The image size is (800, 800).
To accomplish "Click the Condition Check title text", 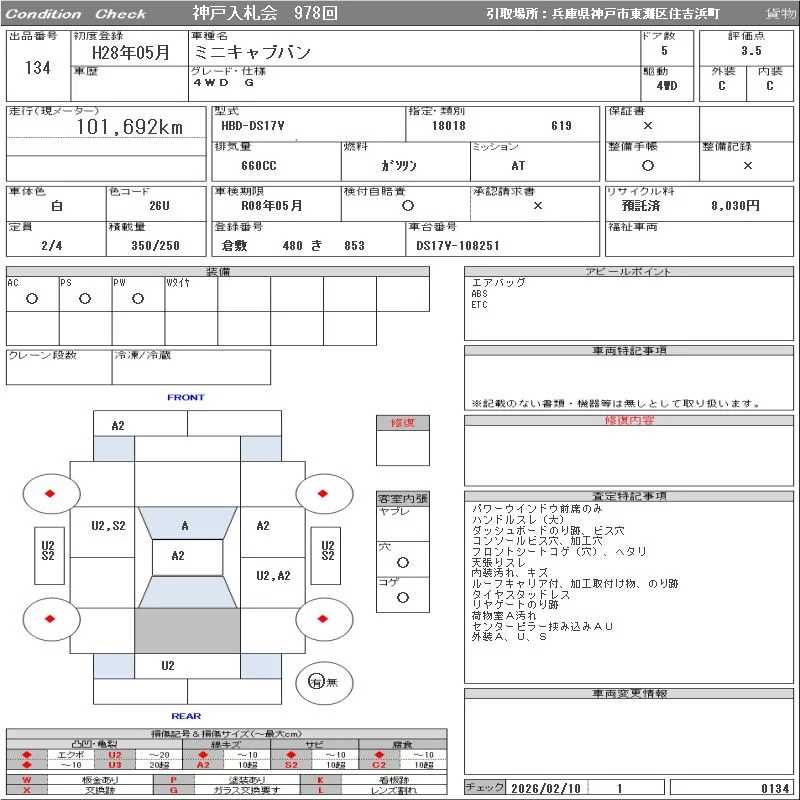I will coord(76,14).
